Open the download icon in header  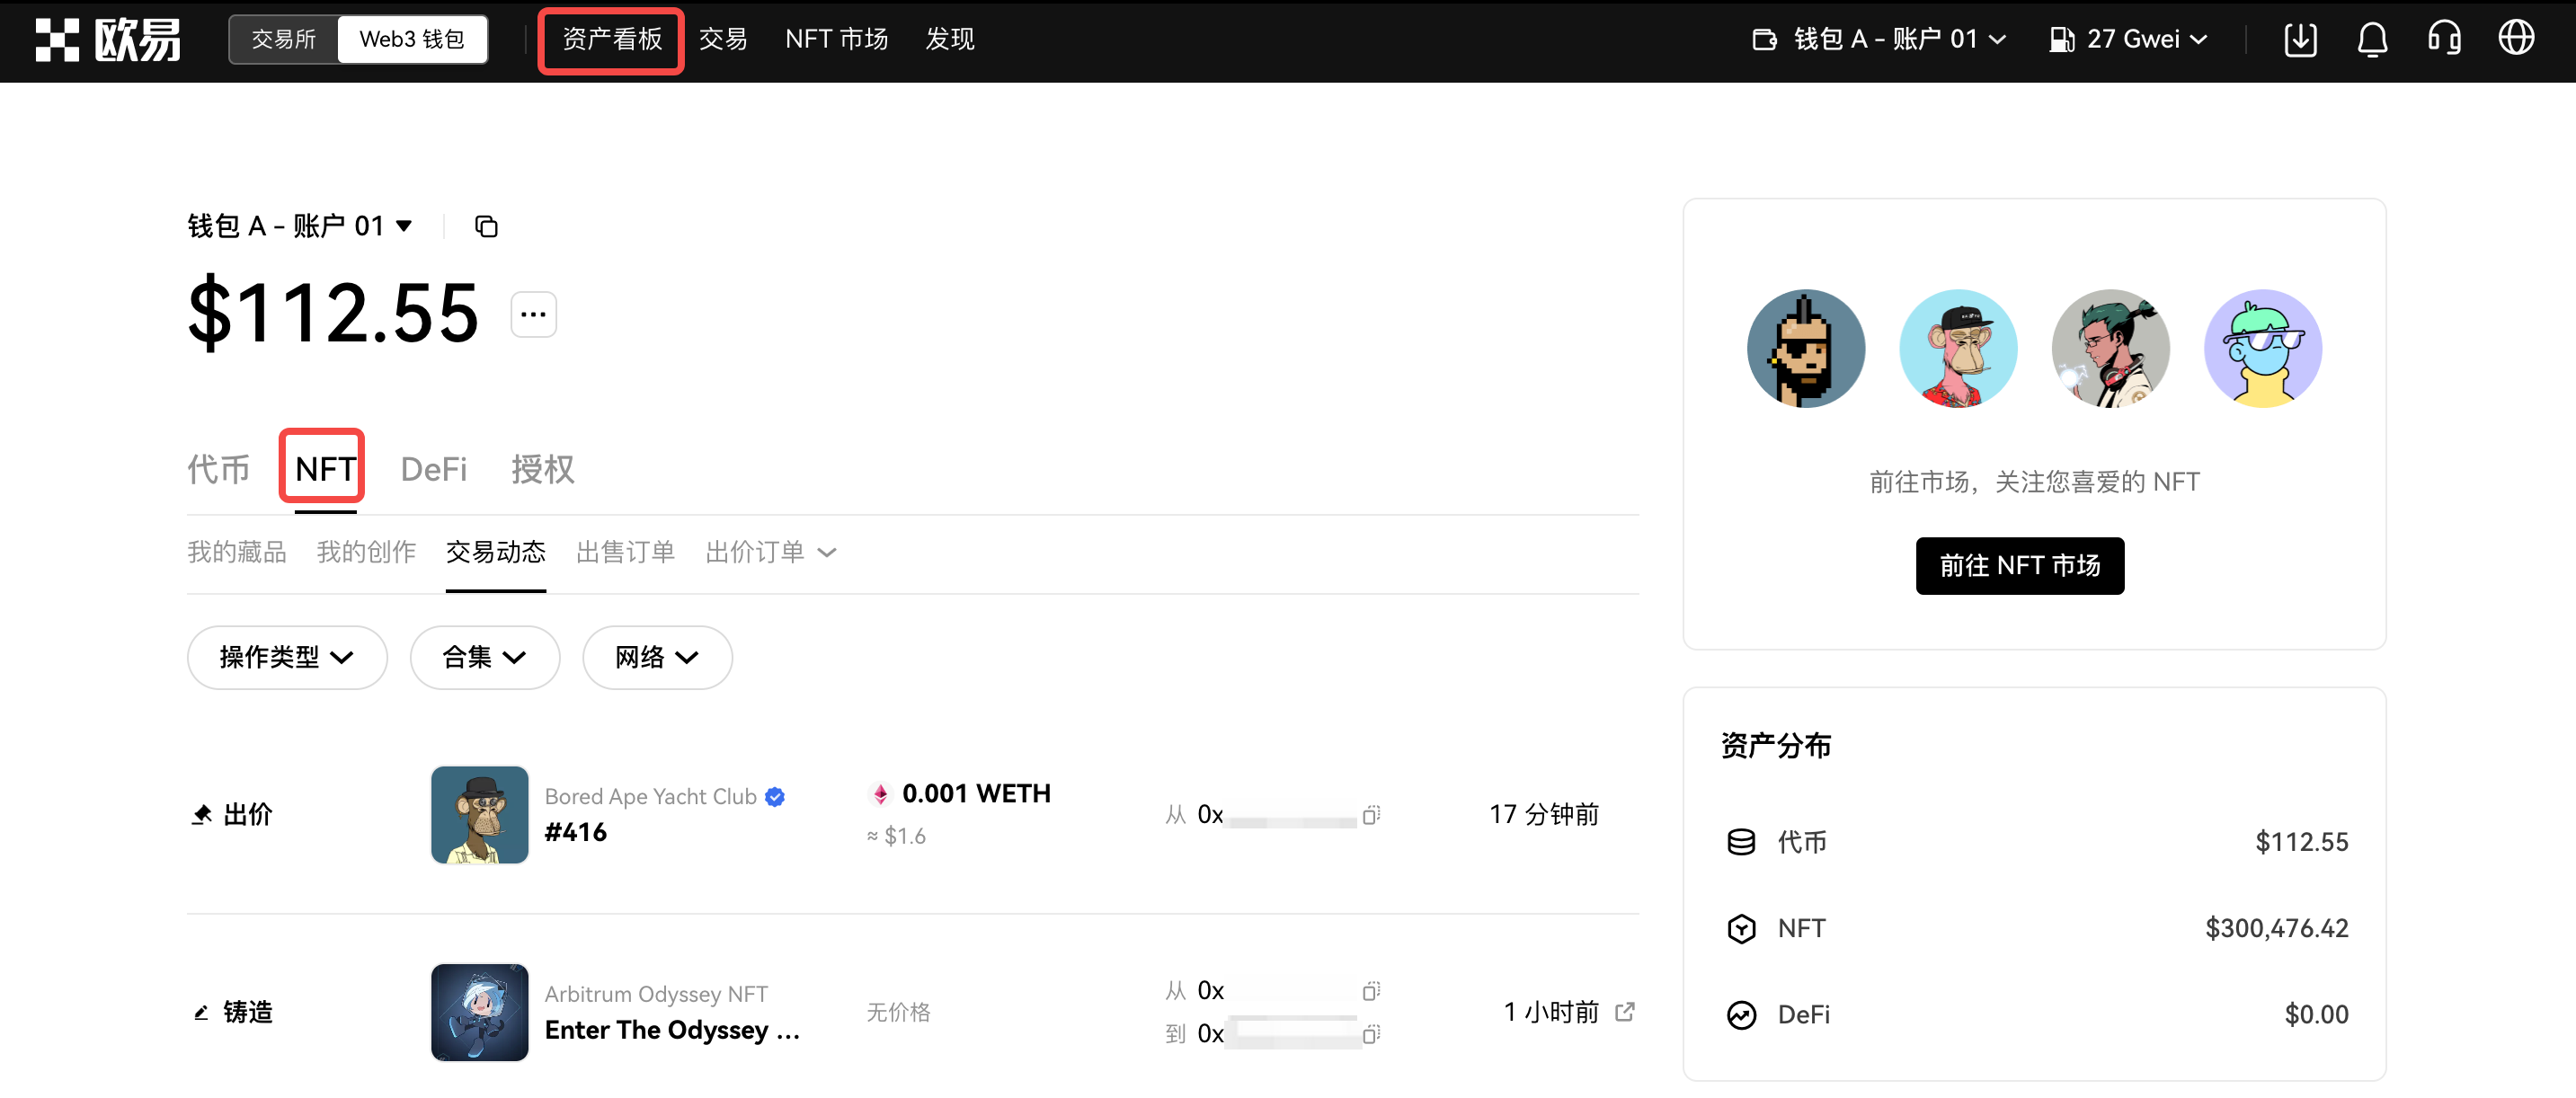(2300, 40)
